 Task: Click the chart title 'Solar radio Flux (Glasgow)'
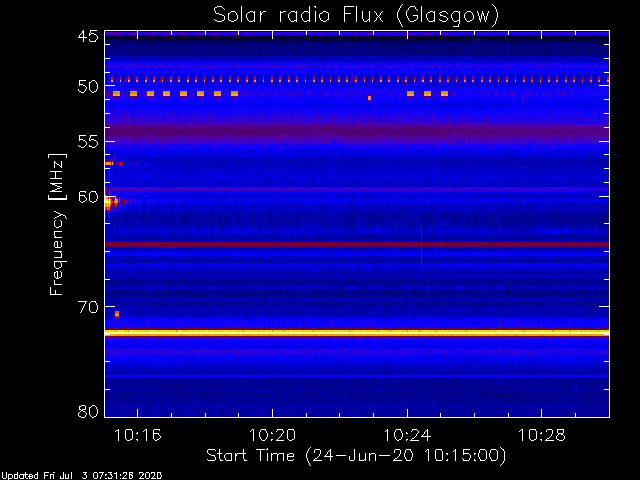click(x=356, y=15)
